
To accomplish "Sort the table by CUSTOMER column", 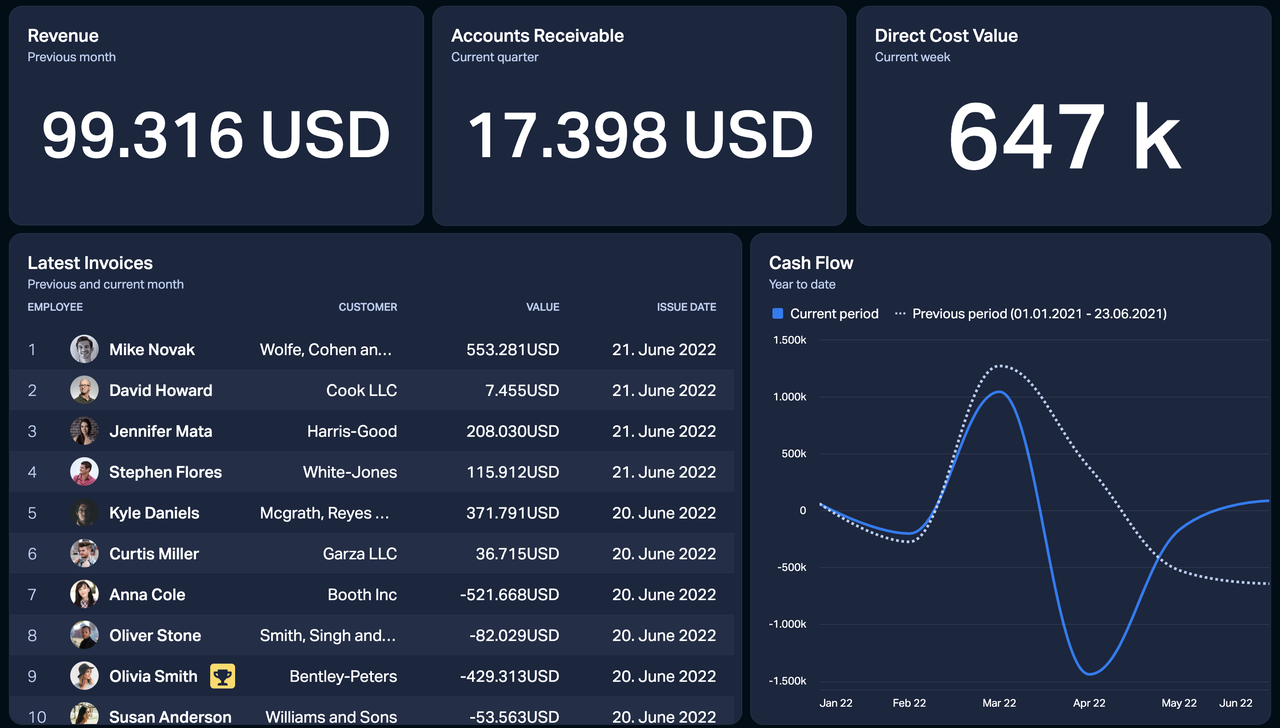I will (367, 307).
